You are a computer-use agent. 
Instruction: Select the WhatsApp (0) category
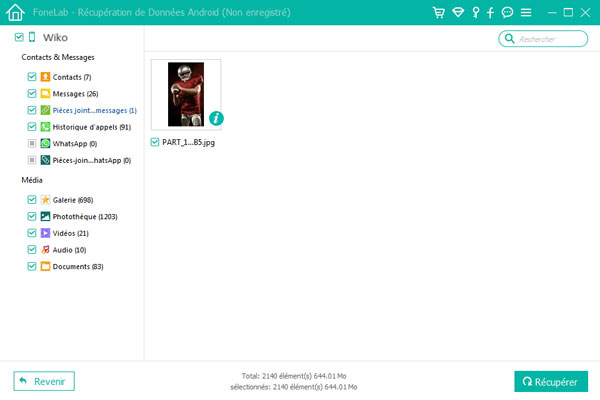click(75, 144)
